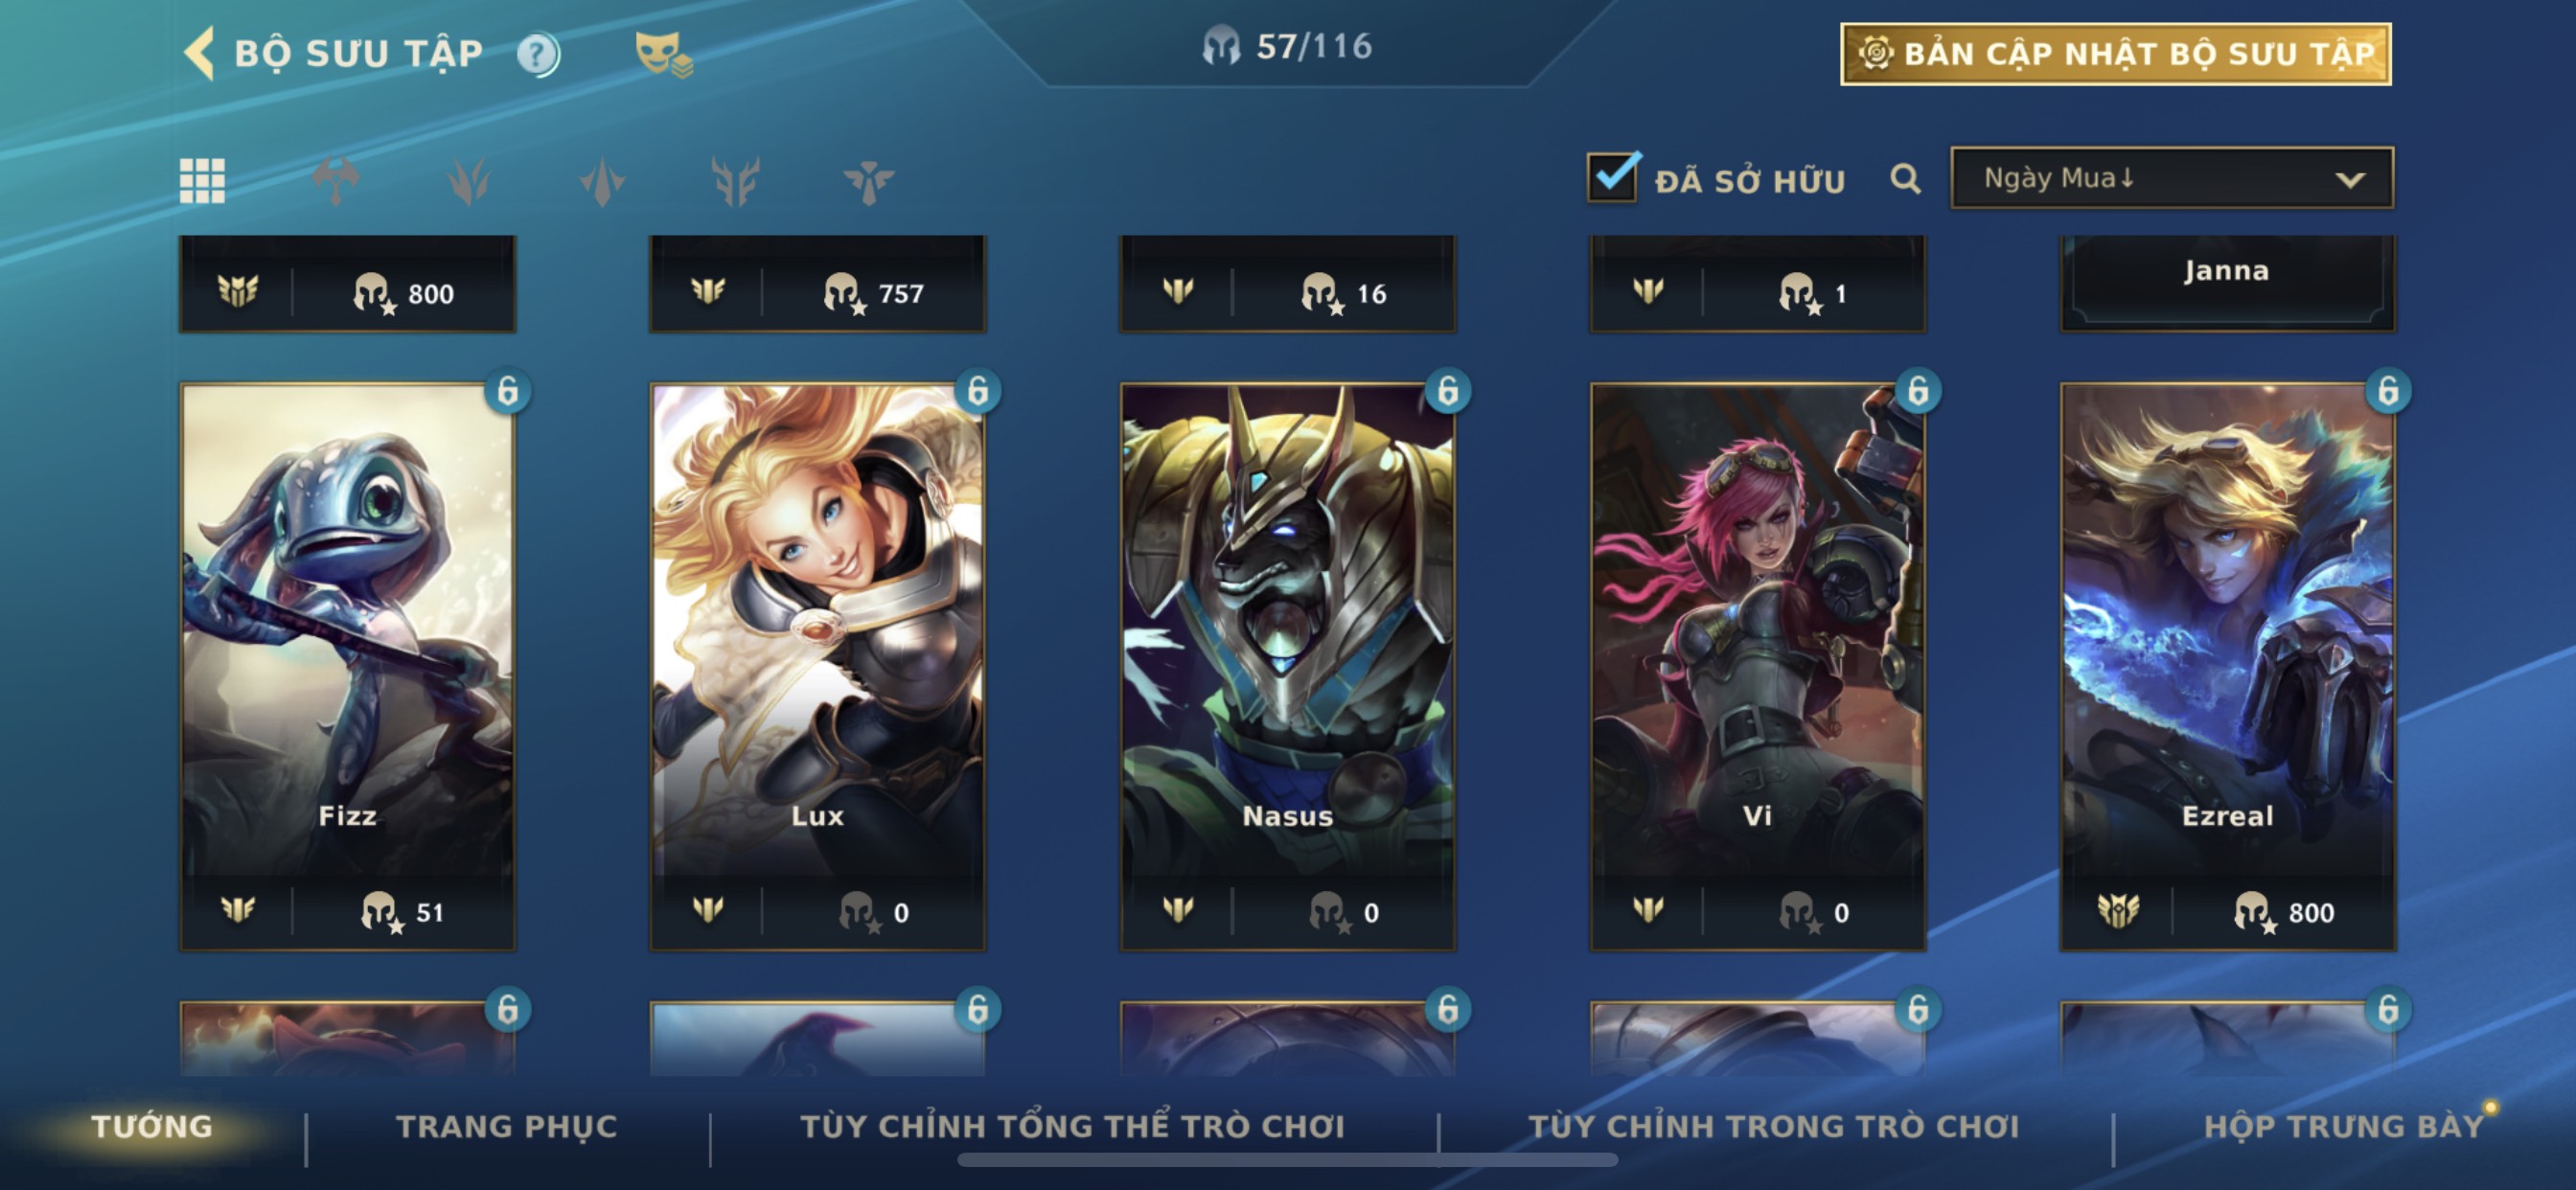Open the Ezreal champion card

(2227, 666)
